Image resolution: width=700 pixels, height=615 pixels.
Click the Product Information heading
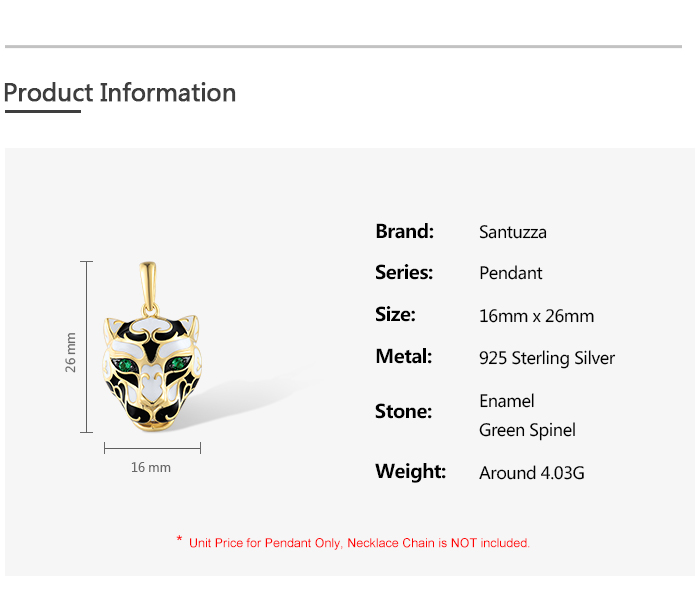pyautogui.click(x=120, y=93)
